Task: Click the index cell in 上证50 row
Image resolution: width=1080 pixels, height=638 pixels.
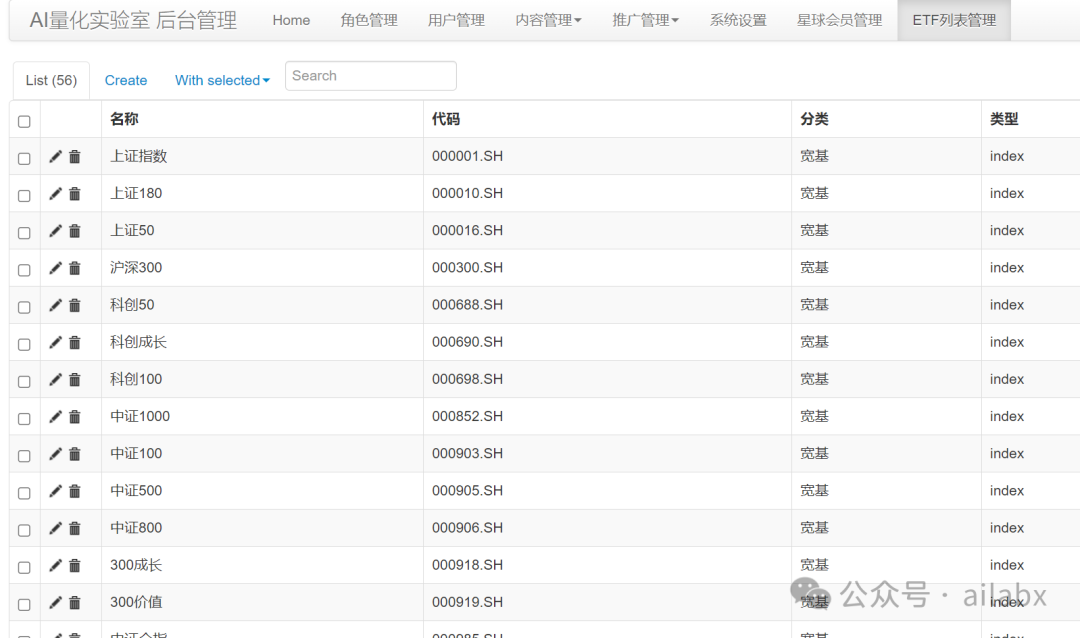Action: pyautogui.click(x=1007, y=231)
